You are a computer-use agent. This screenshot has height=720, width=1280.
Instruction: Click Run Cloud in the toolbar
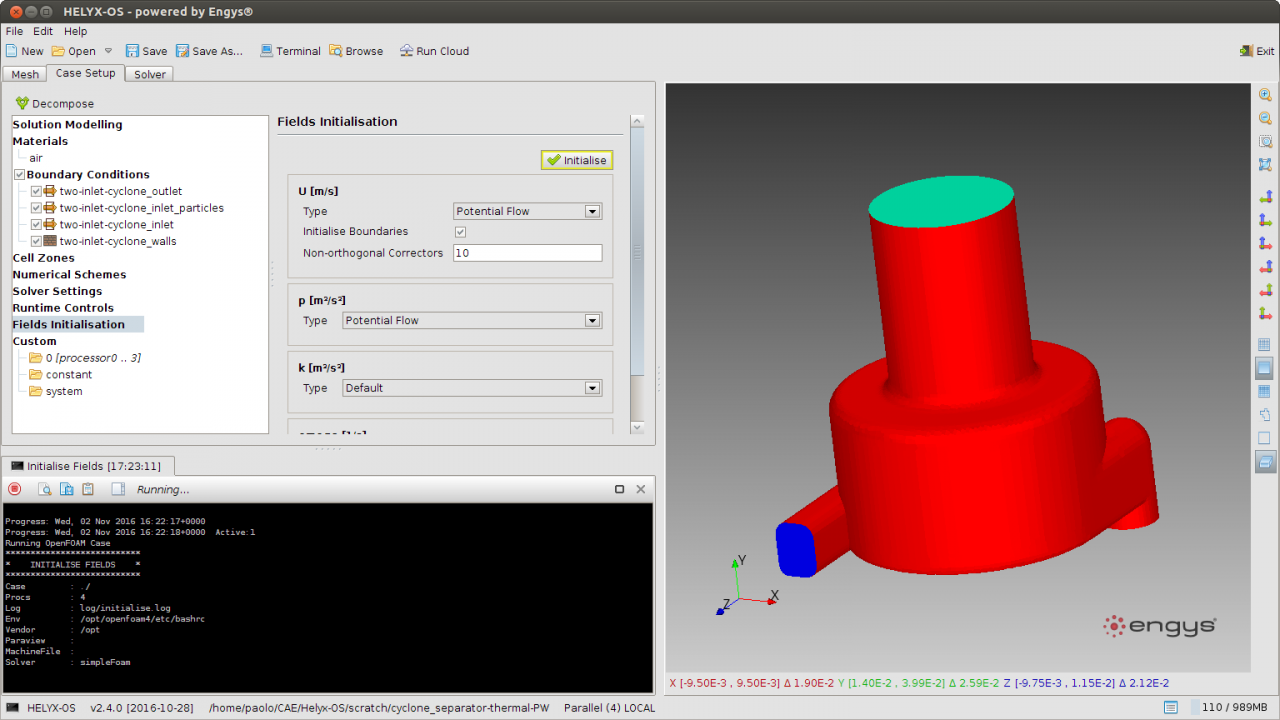pos(434,51)
